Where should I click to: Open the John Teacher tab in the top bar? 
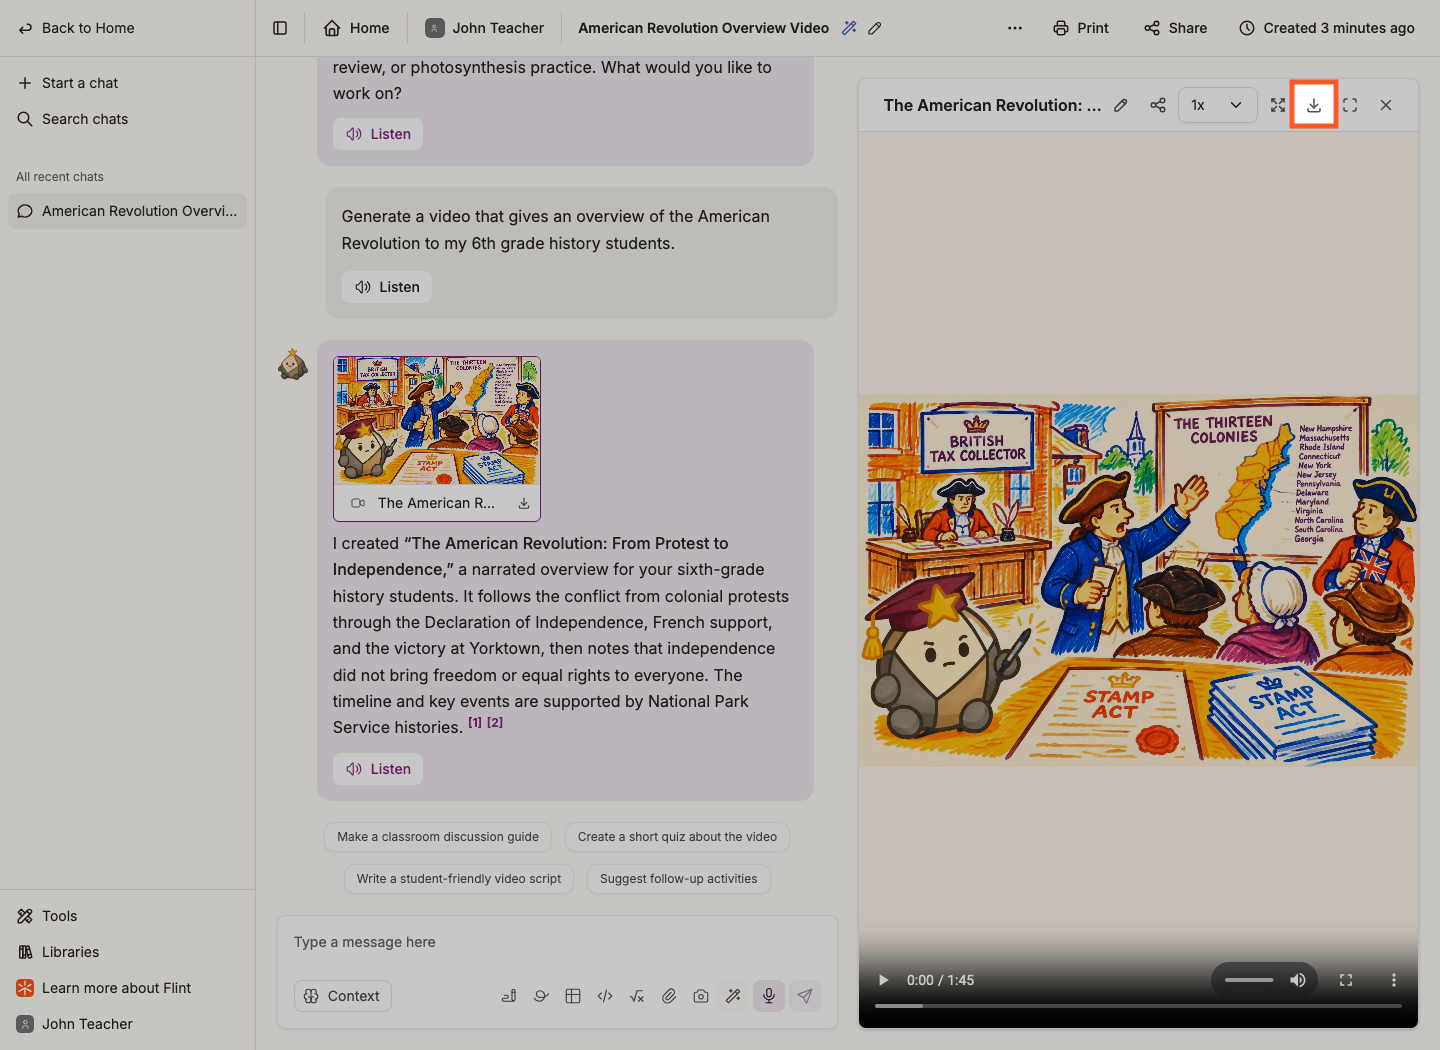tap(485, 28)
